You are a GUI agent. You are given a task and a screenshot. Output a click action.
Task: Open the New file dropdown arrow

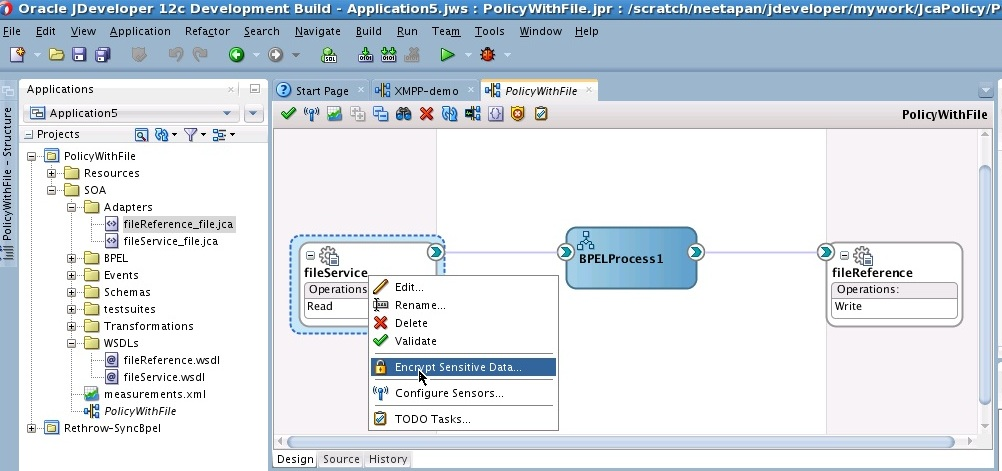coord(36,55)
